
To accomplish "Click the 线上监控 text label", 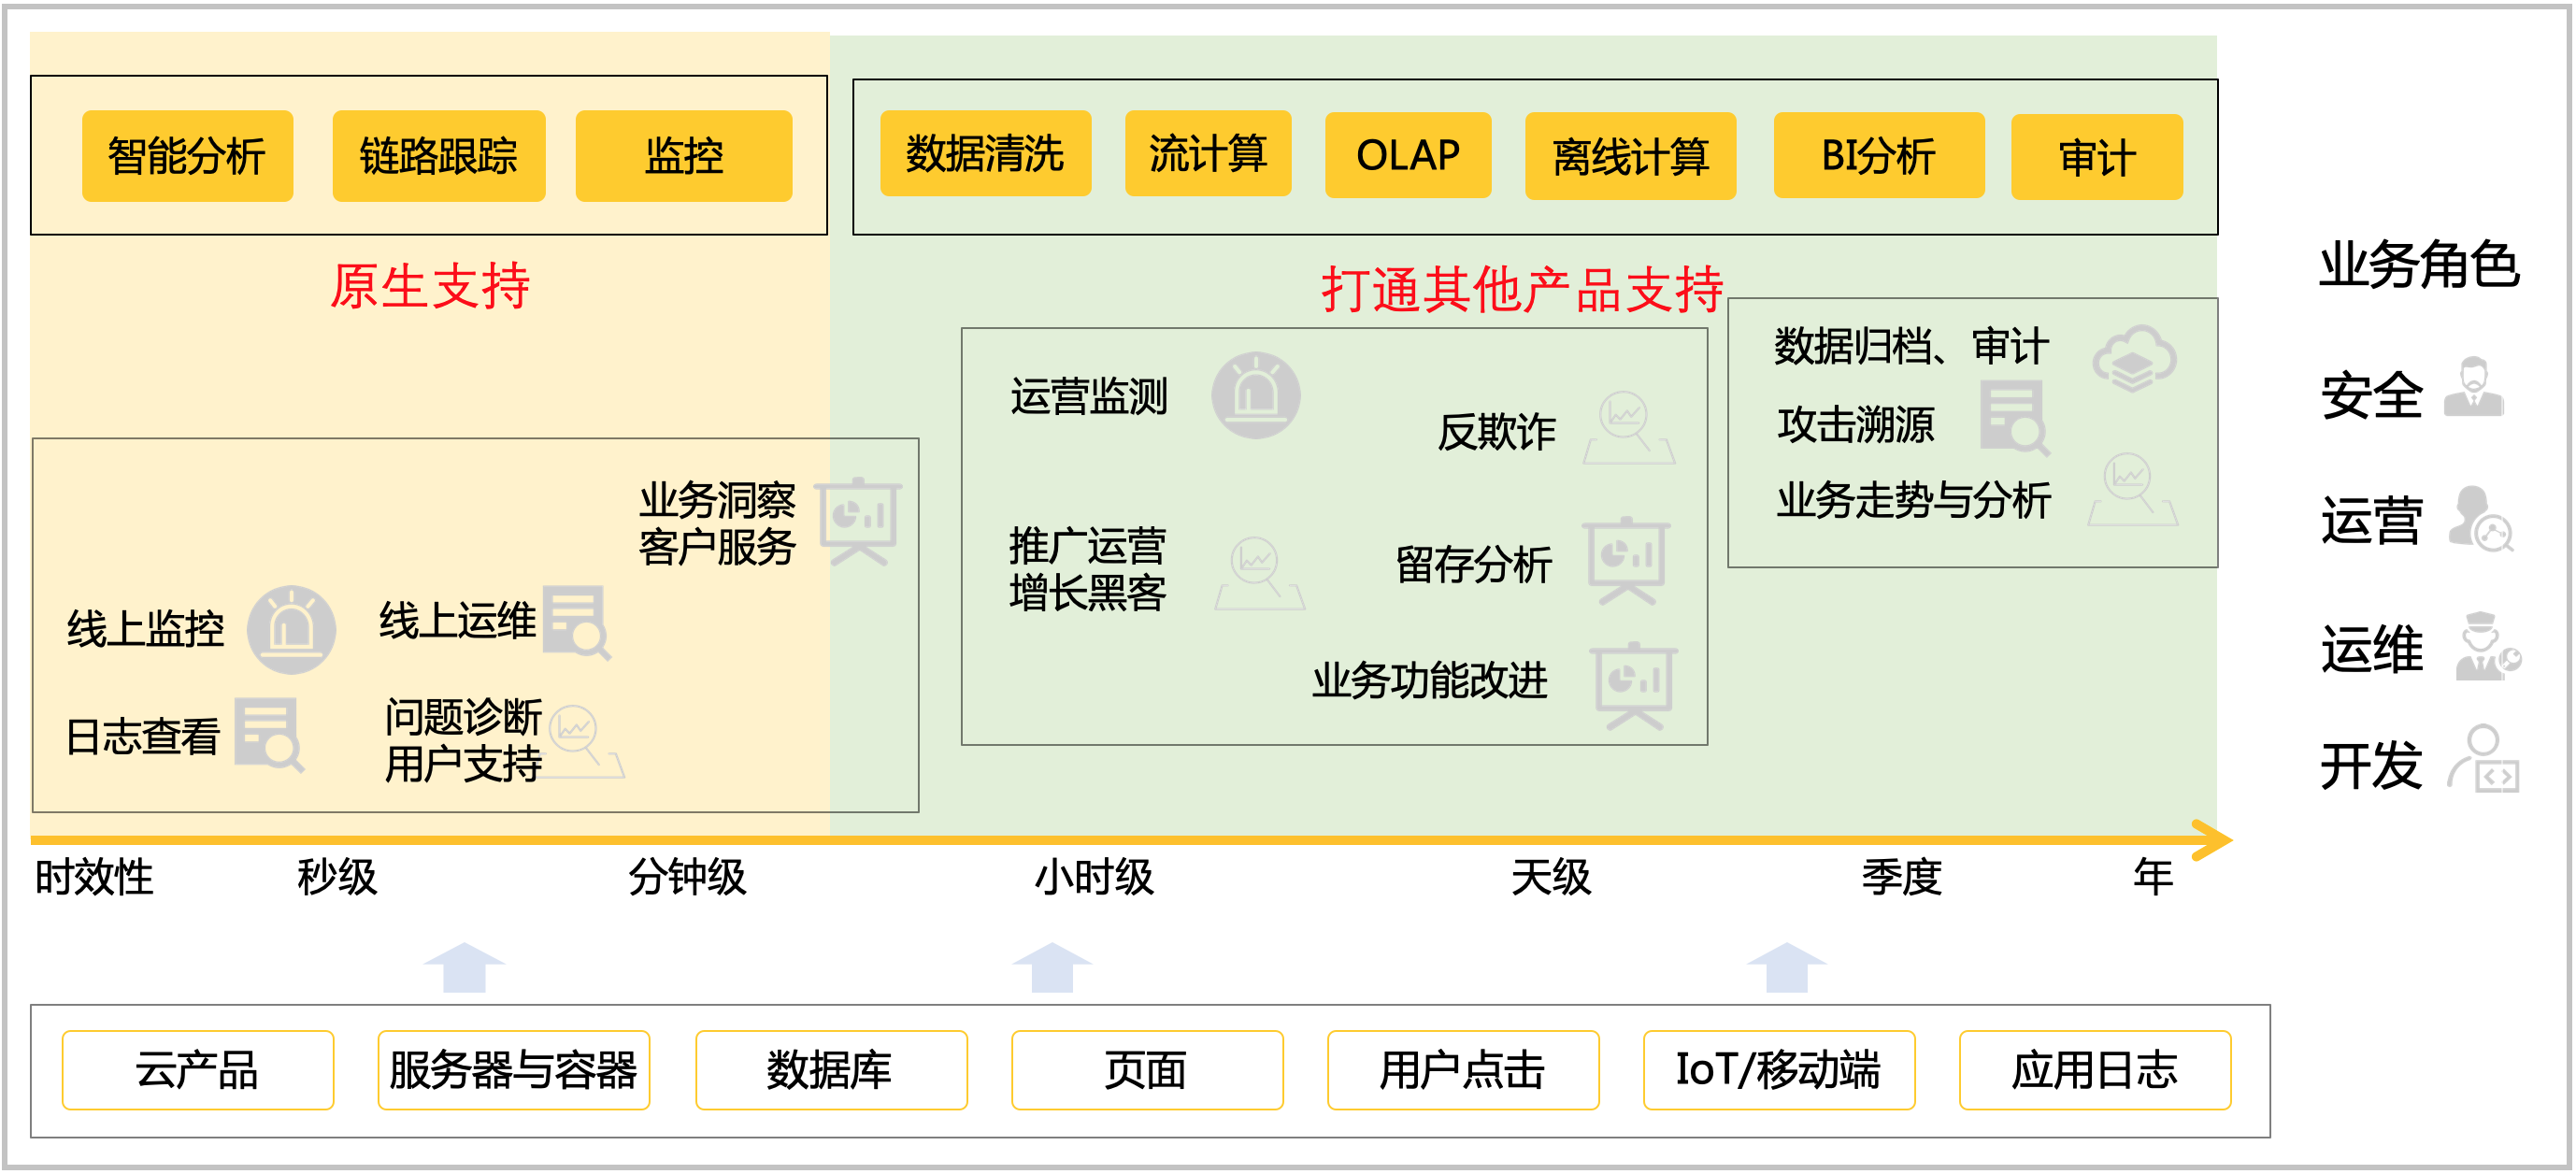I will [145, 629].
